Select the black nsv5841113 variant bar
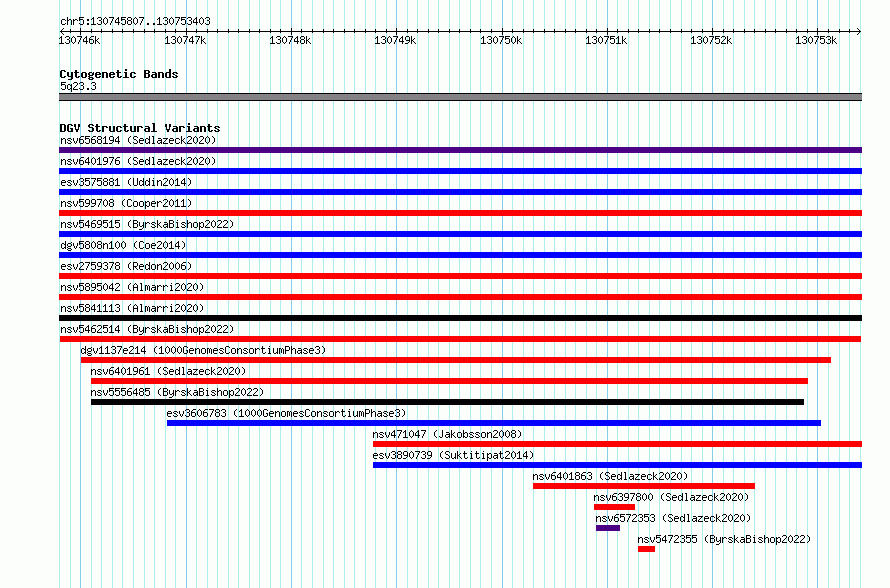This screenshot has width=890, height=588. [460, 318]
